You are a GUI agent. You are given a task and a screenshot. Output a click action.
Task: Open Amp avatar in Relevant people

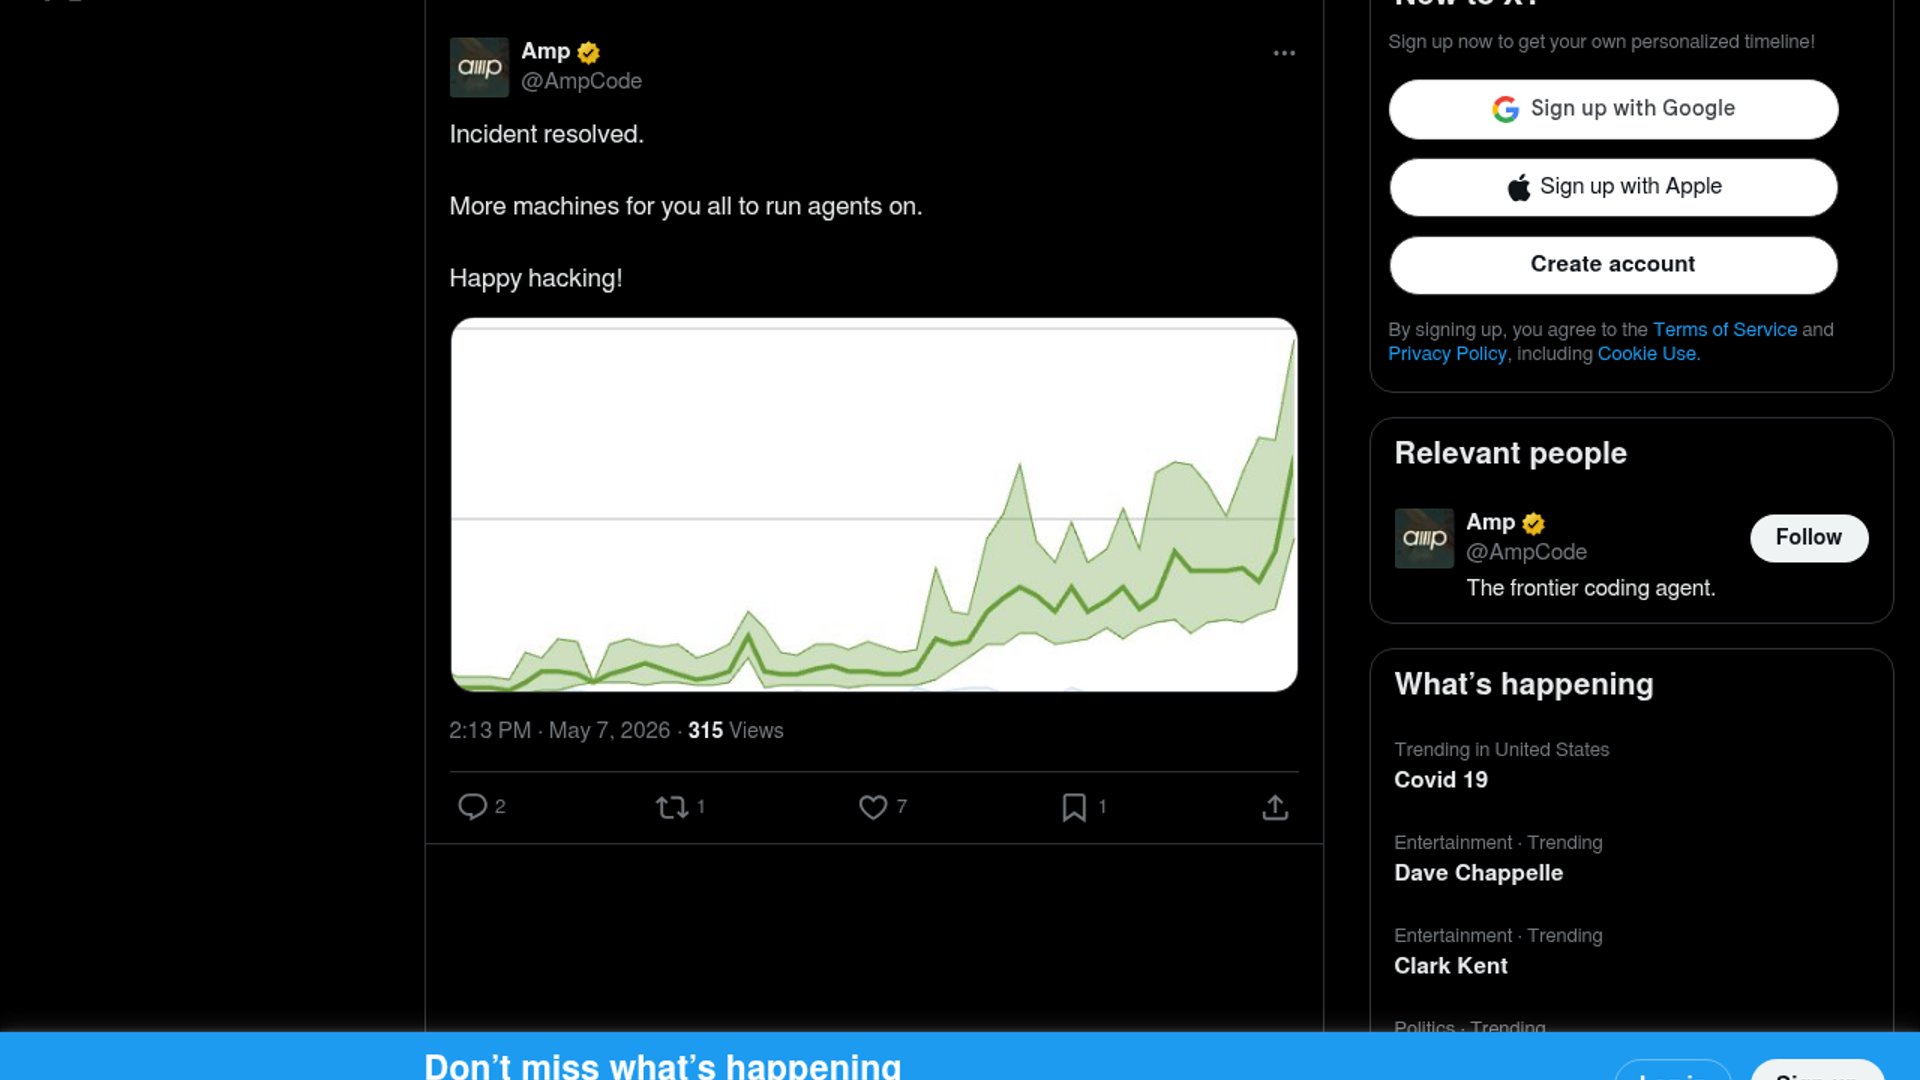click(1424, 538)
